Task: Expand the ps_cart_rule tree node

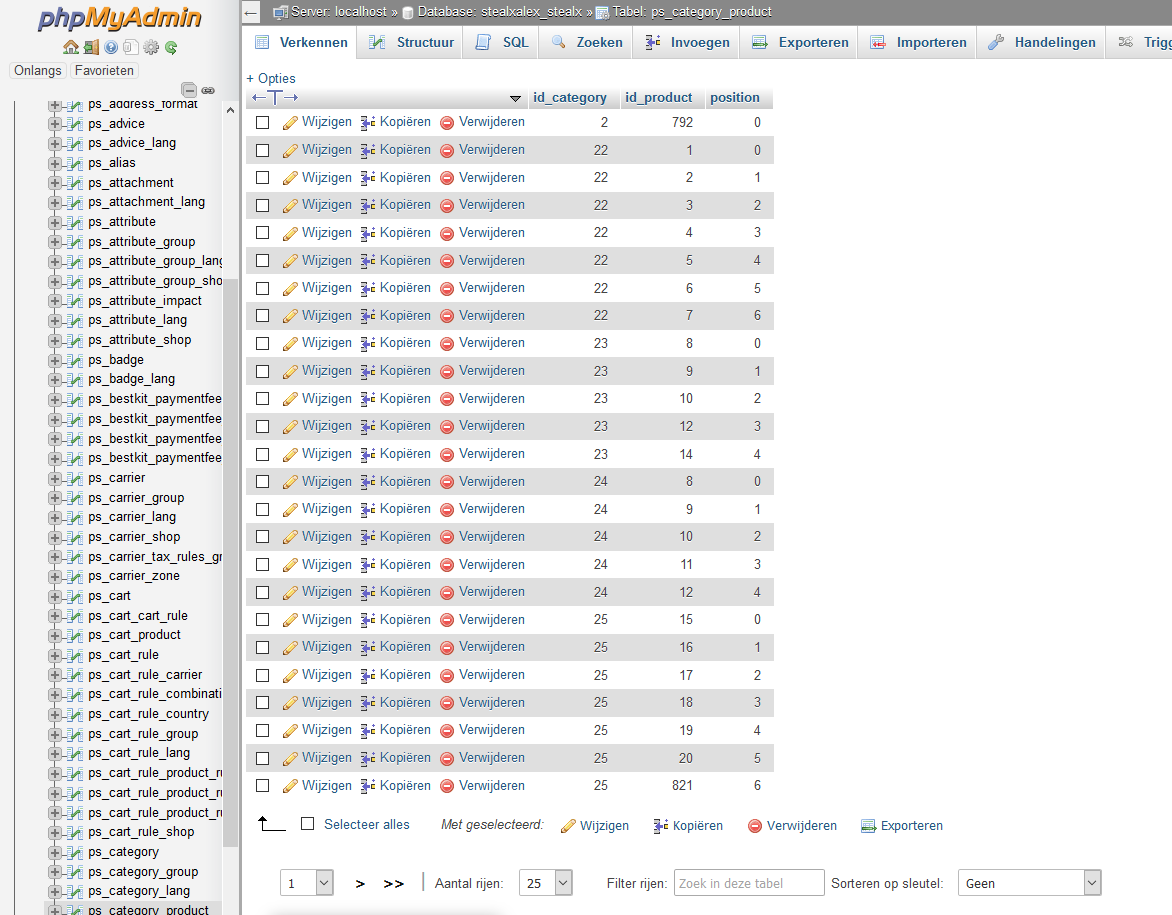Action: [x=55, y=655]
